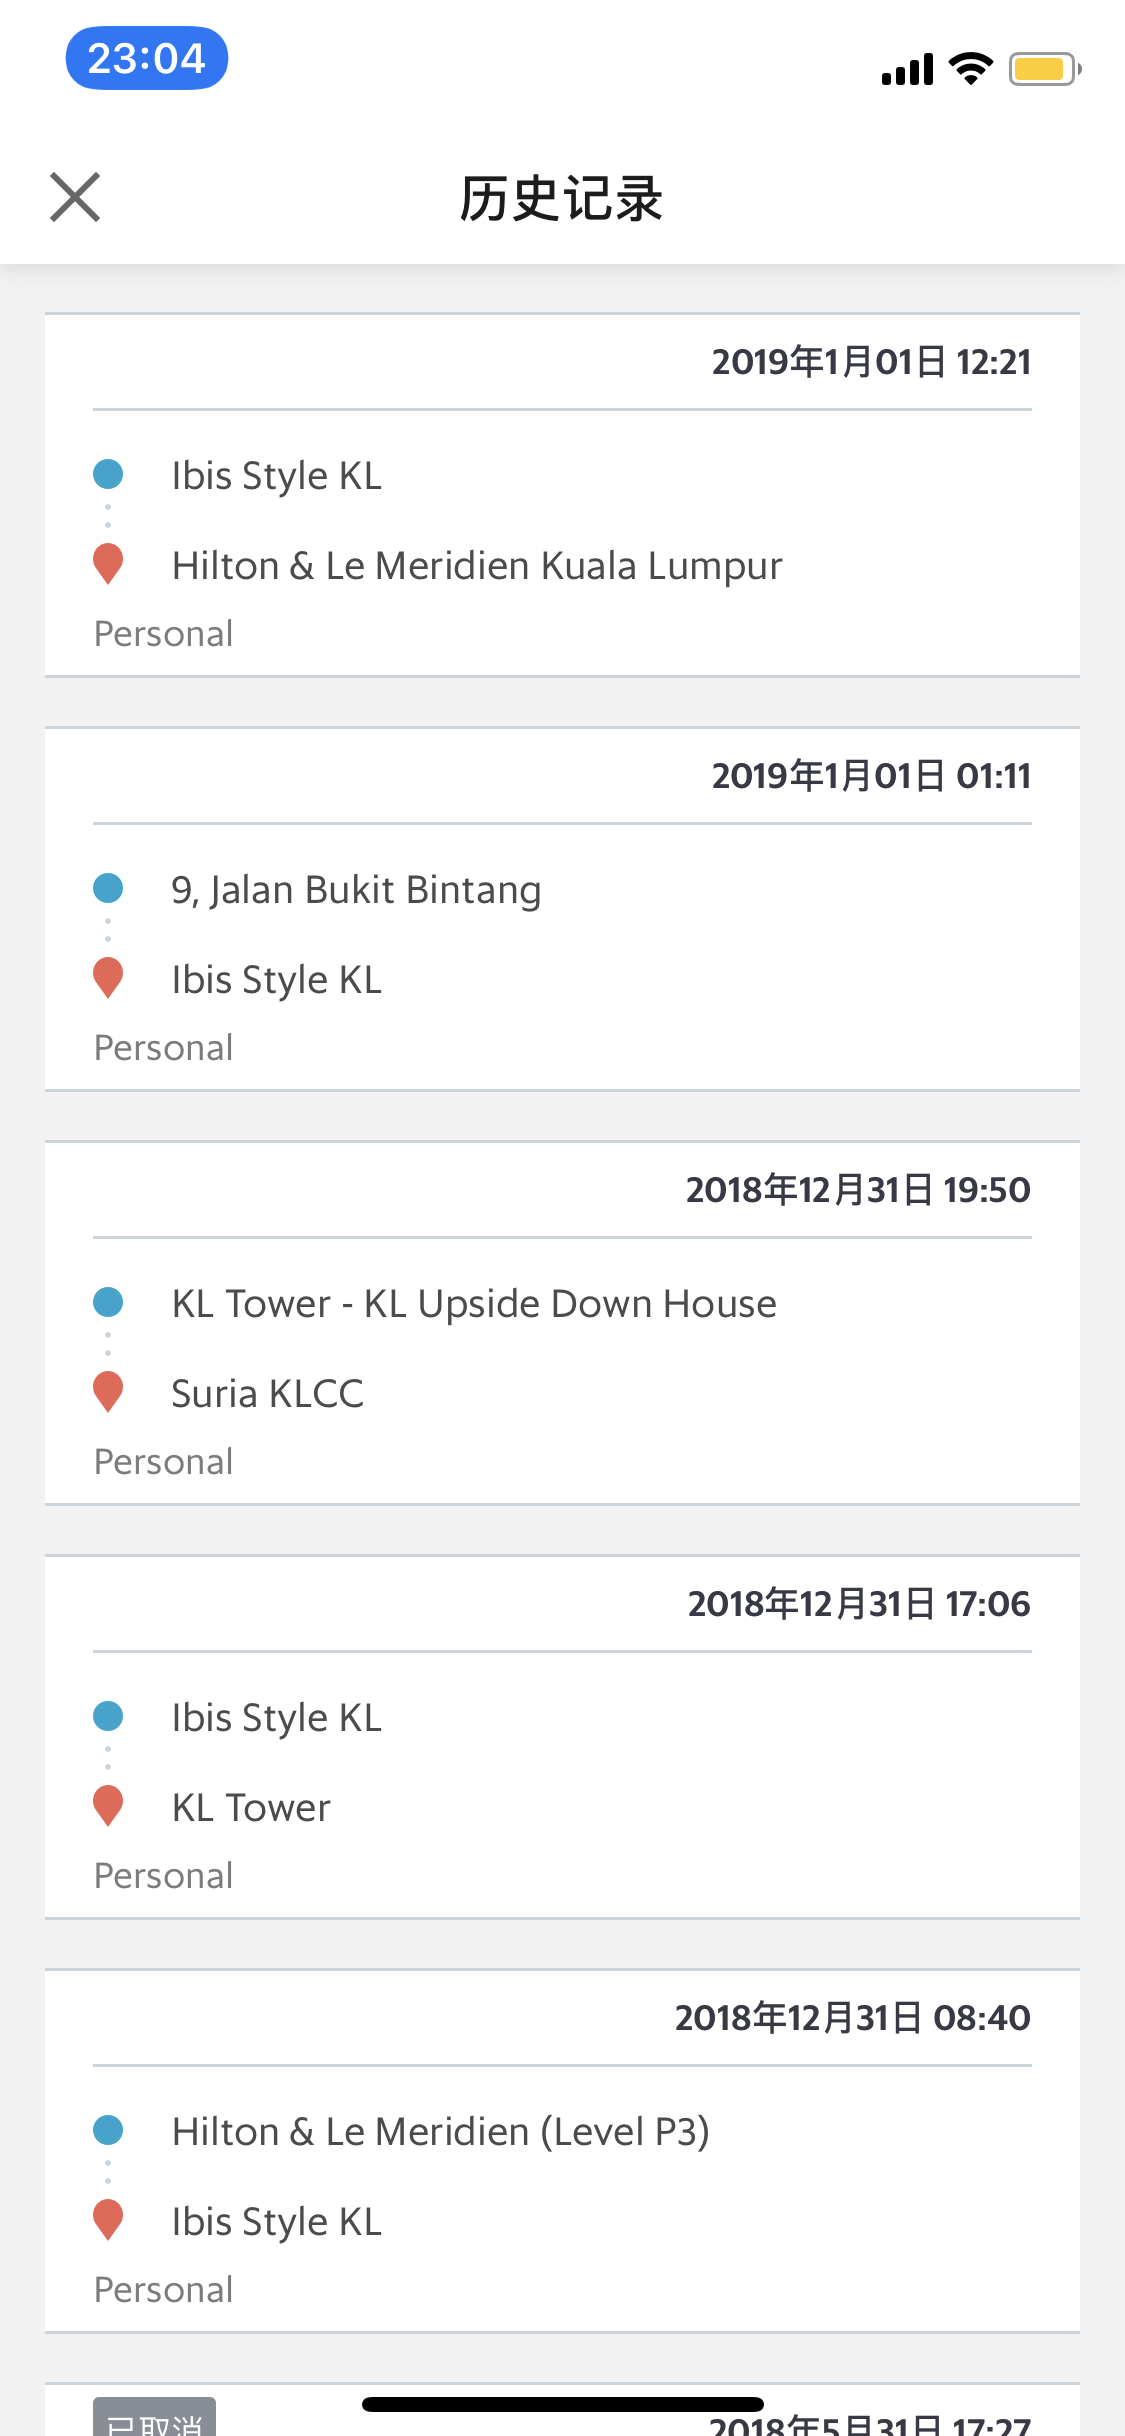Select Hilton & Le Meridien Kuala Lumpur destination
Image resolution: width=1125 pixels, height=2436 pixels.
click(x=477, y=566)
